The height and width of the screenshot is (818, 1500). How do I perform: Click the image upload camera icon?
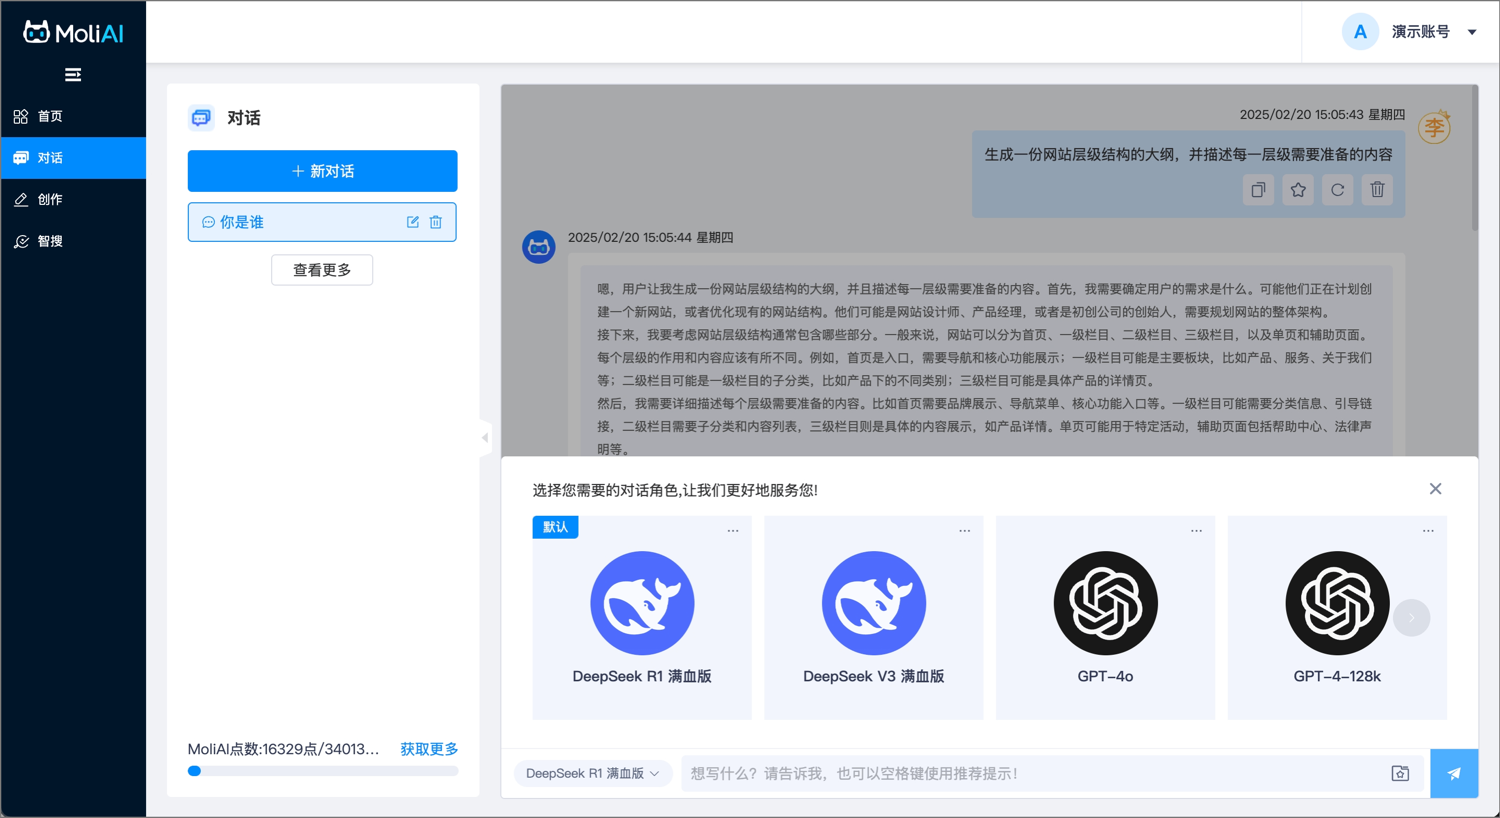[x=1400, y=773]
